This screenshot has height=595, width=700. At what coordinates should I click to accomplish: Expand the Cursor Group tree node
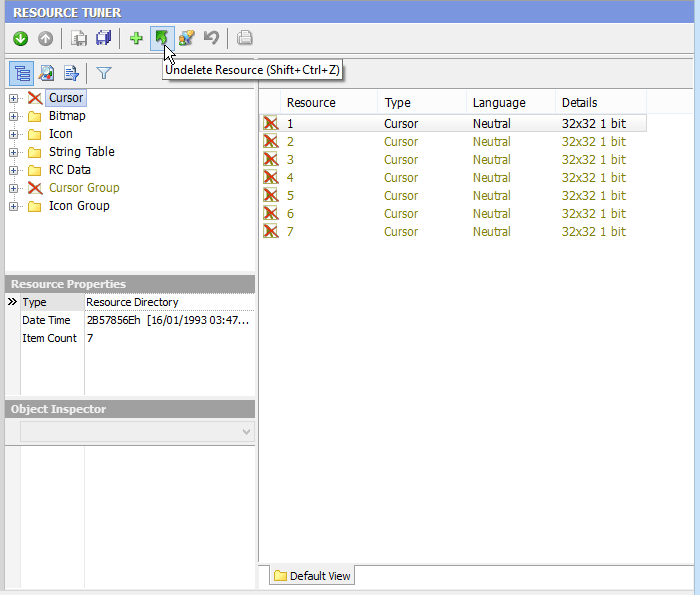13,188
